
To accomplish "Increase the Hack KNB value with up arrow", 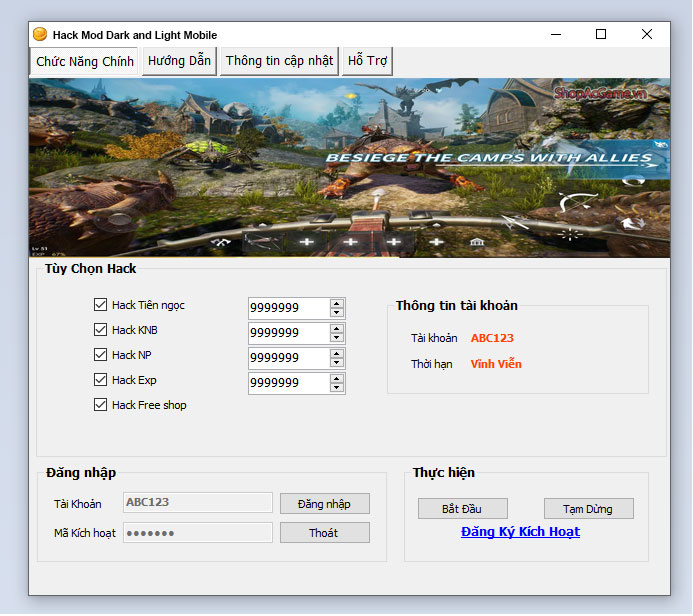I will (337, 329).
